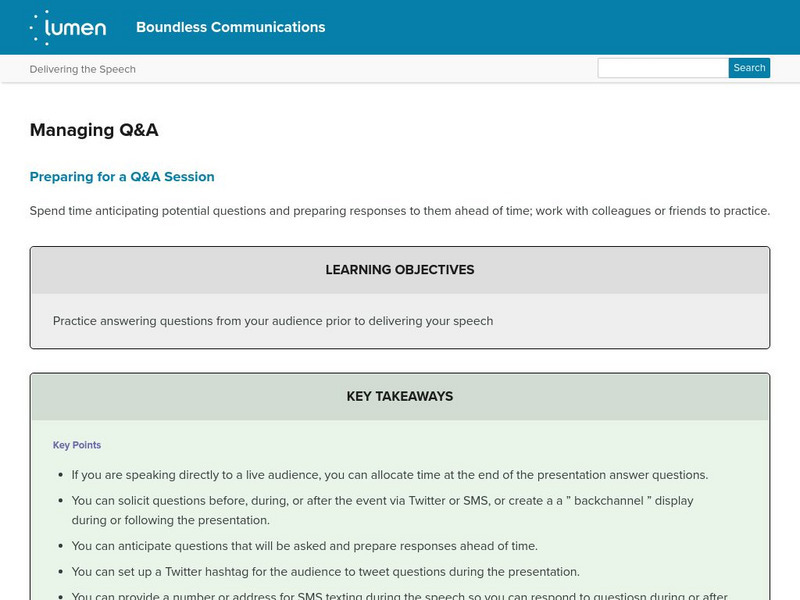Click the "Practice answering questions" learning objective
800x600 pixels.
click(x=273, y=321)
